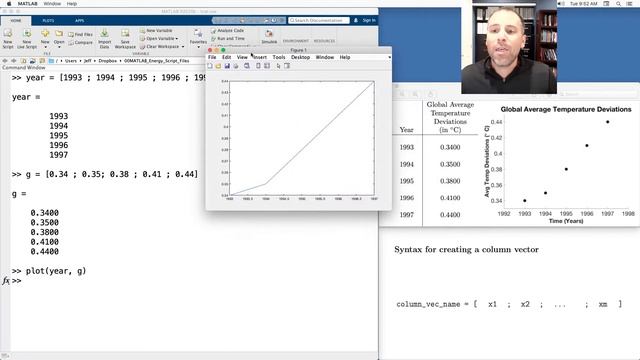Screen dimensions: 640x360
Task: Open the MATLAB menu in macOS menu bar
Action: [27, 3]
